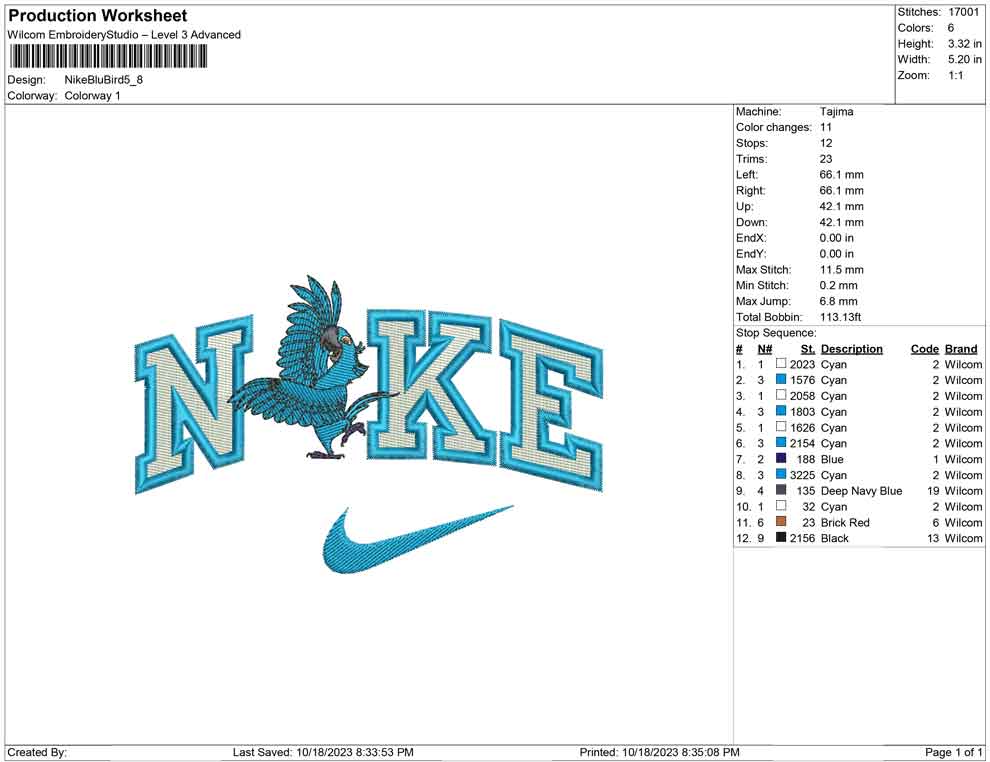Click the Deep Navy Blue swatch
This screenshot has height=762, width=990.
(x=781, y=490)
